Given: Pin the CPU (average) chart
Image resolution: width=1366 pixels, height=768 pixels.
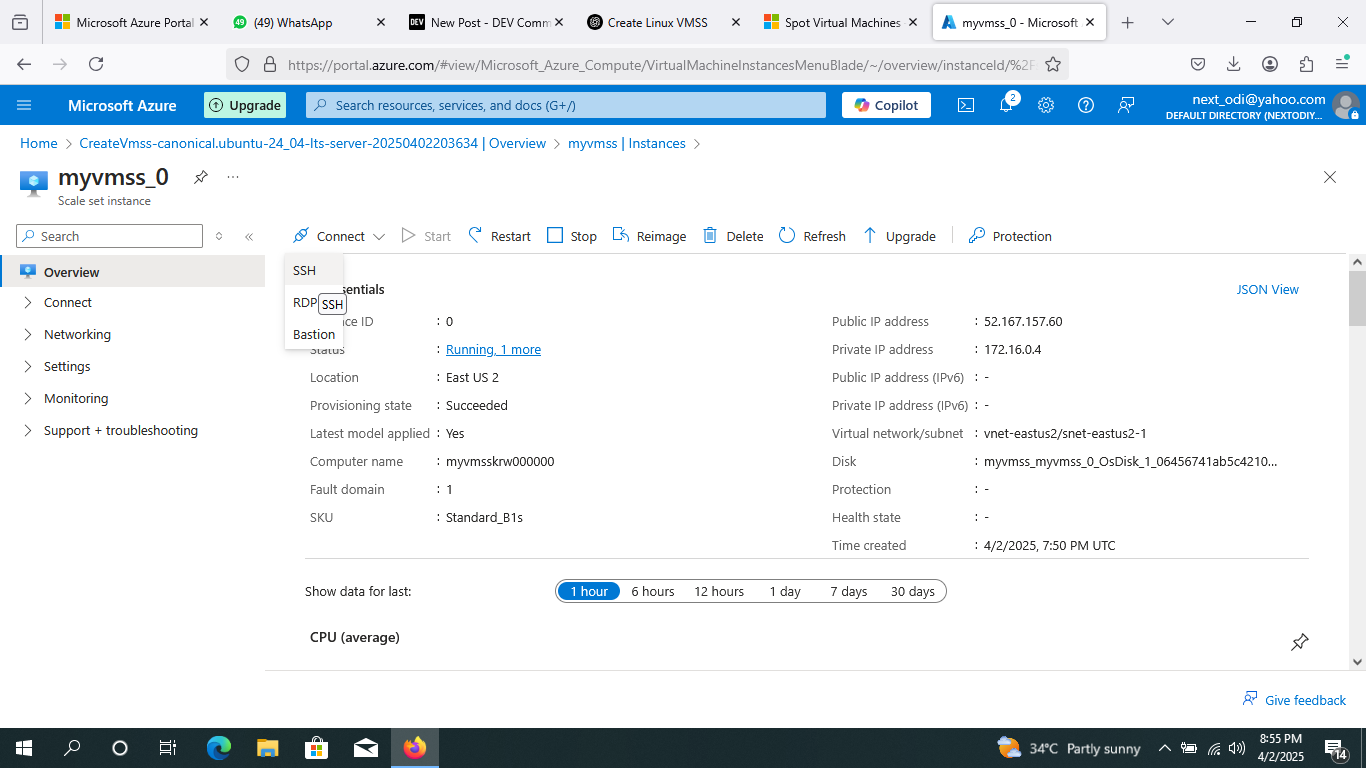Looking at the screenshot, I should 1300,642.
